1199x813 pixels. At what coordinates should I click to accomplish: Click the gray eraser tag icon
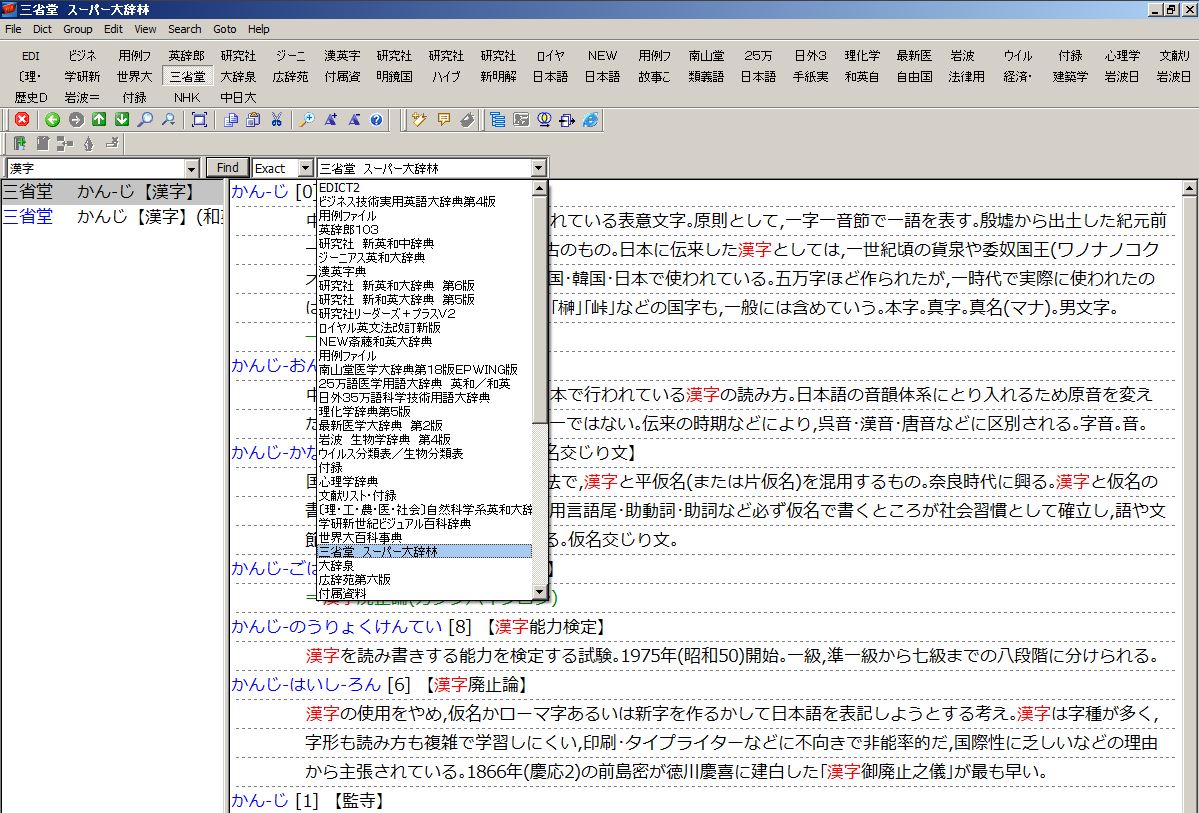467,119
